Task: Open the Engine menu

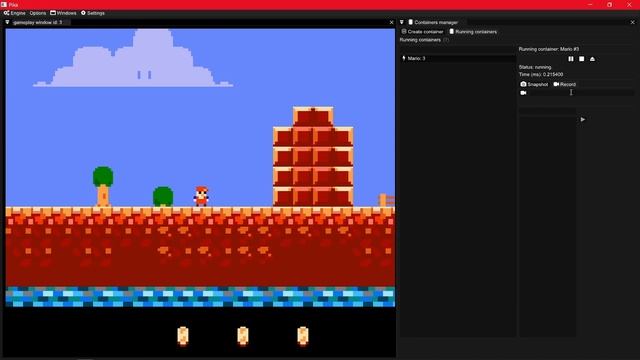Action: (x=14, y=13)
